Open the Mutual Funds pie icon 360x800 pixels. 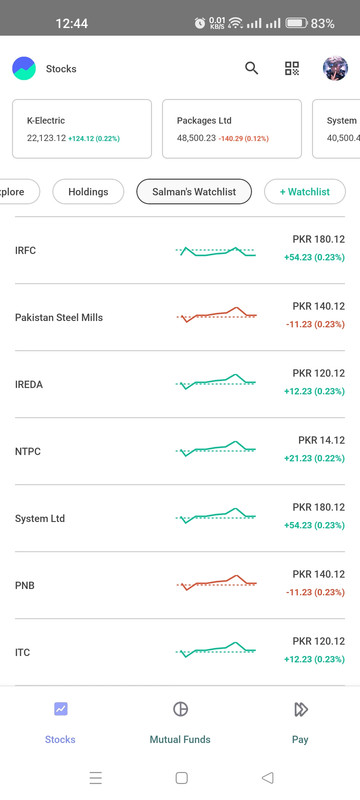181,709
